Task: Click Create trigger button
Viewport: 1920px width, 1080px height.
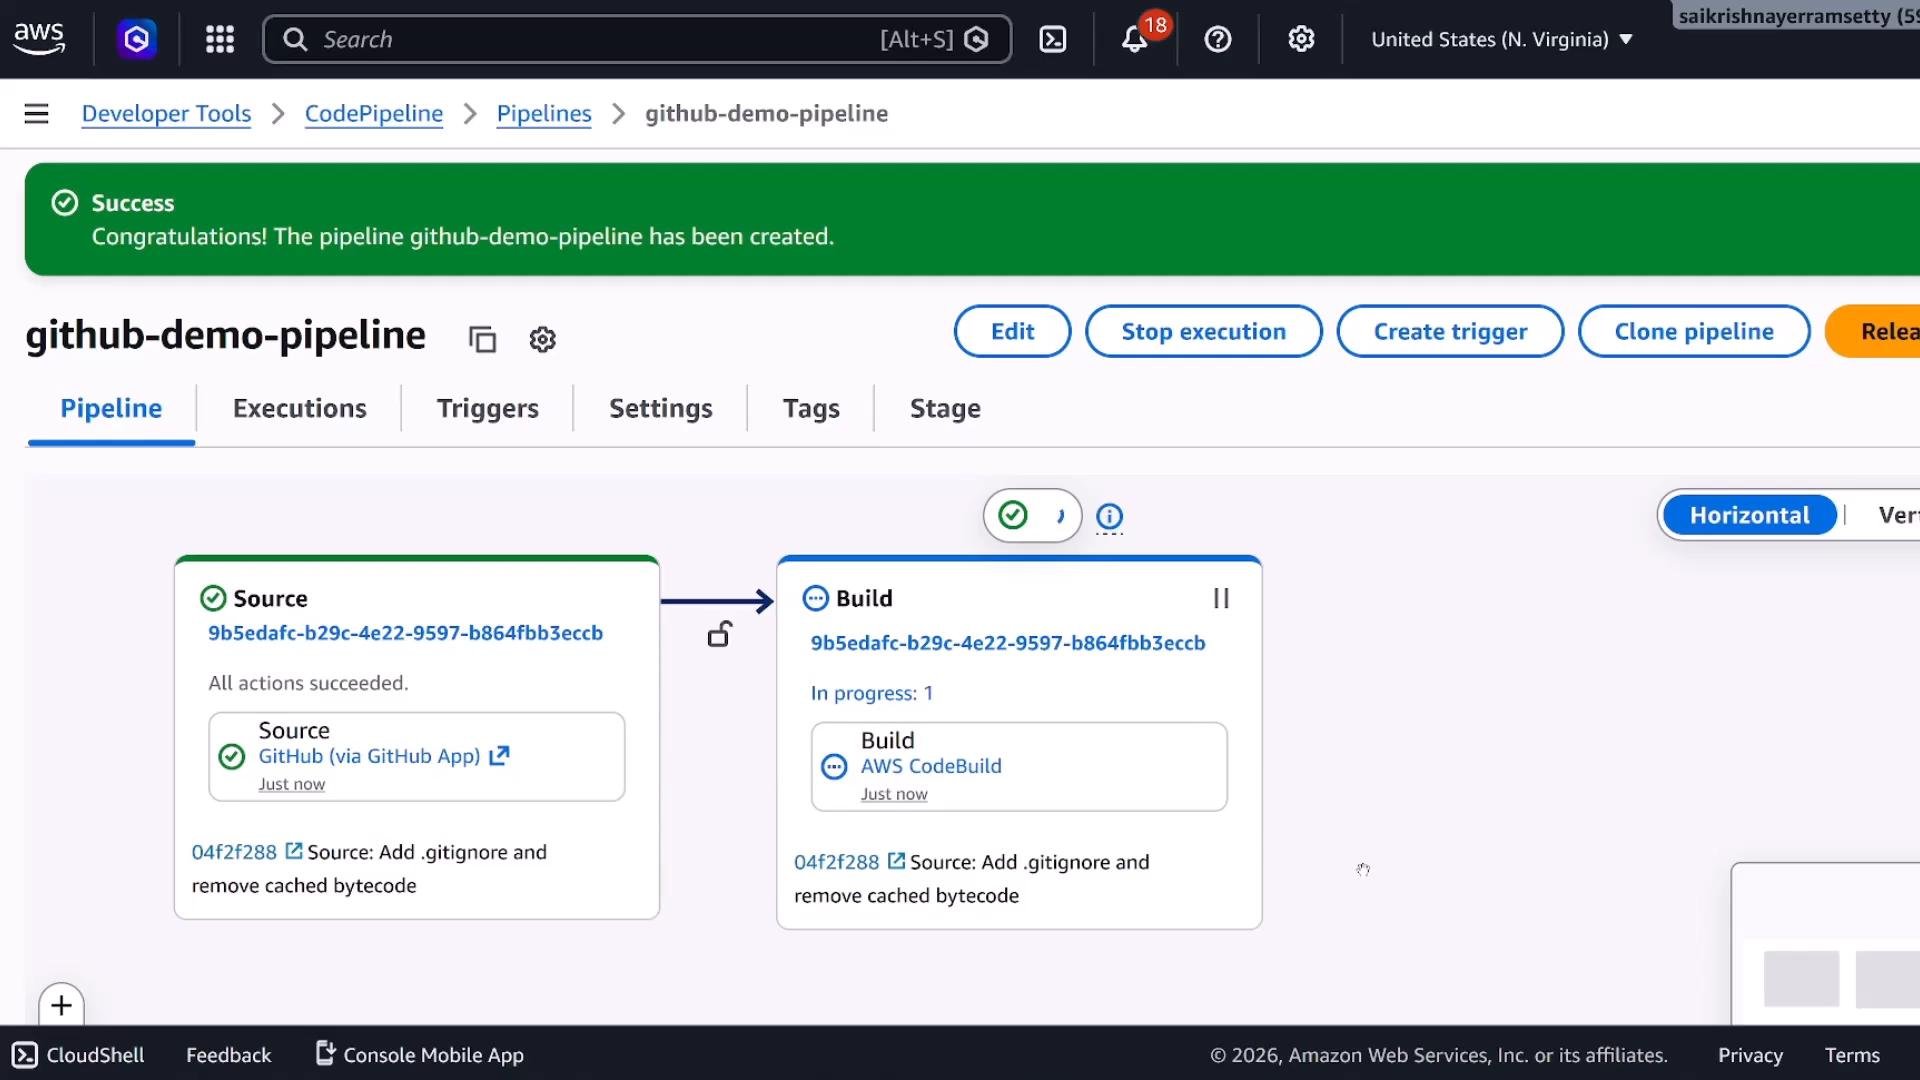Action: 1451,331
